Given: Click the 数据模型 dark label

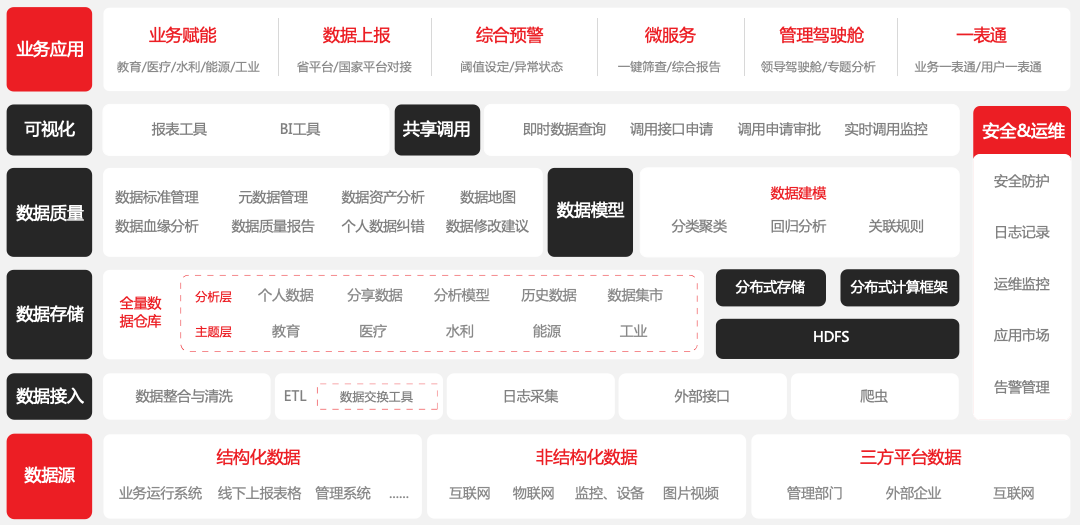Looking at the screenshot, I should click(590, 211).
